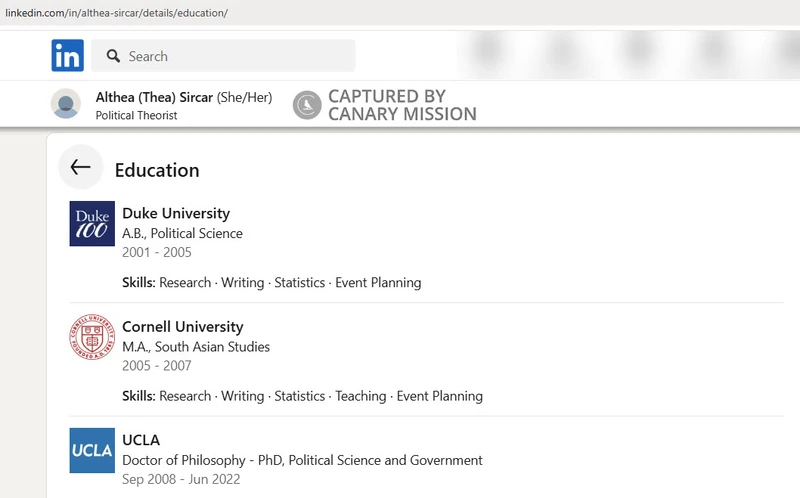Click the Cornell University seal logo
The width and height of the screenshot is (800, 498).
tap(92, 337)
